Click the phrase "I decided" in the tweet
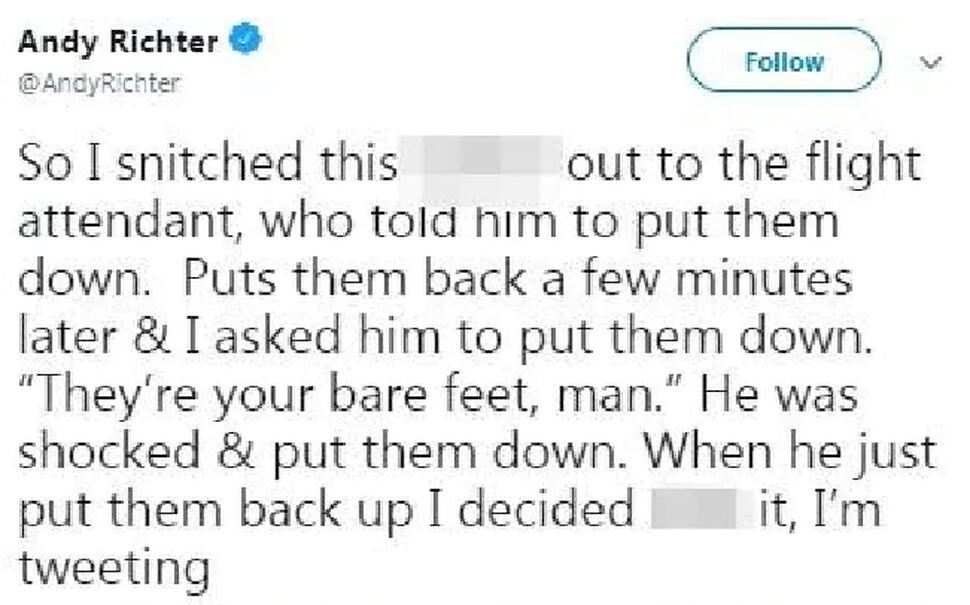Viewport: 970px width, 605px height. [532, 510]
